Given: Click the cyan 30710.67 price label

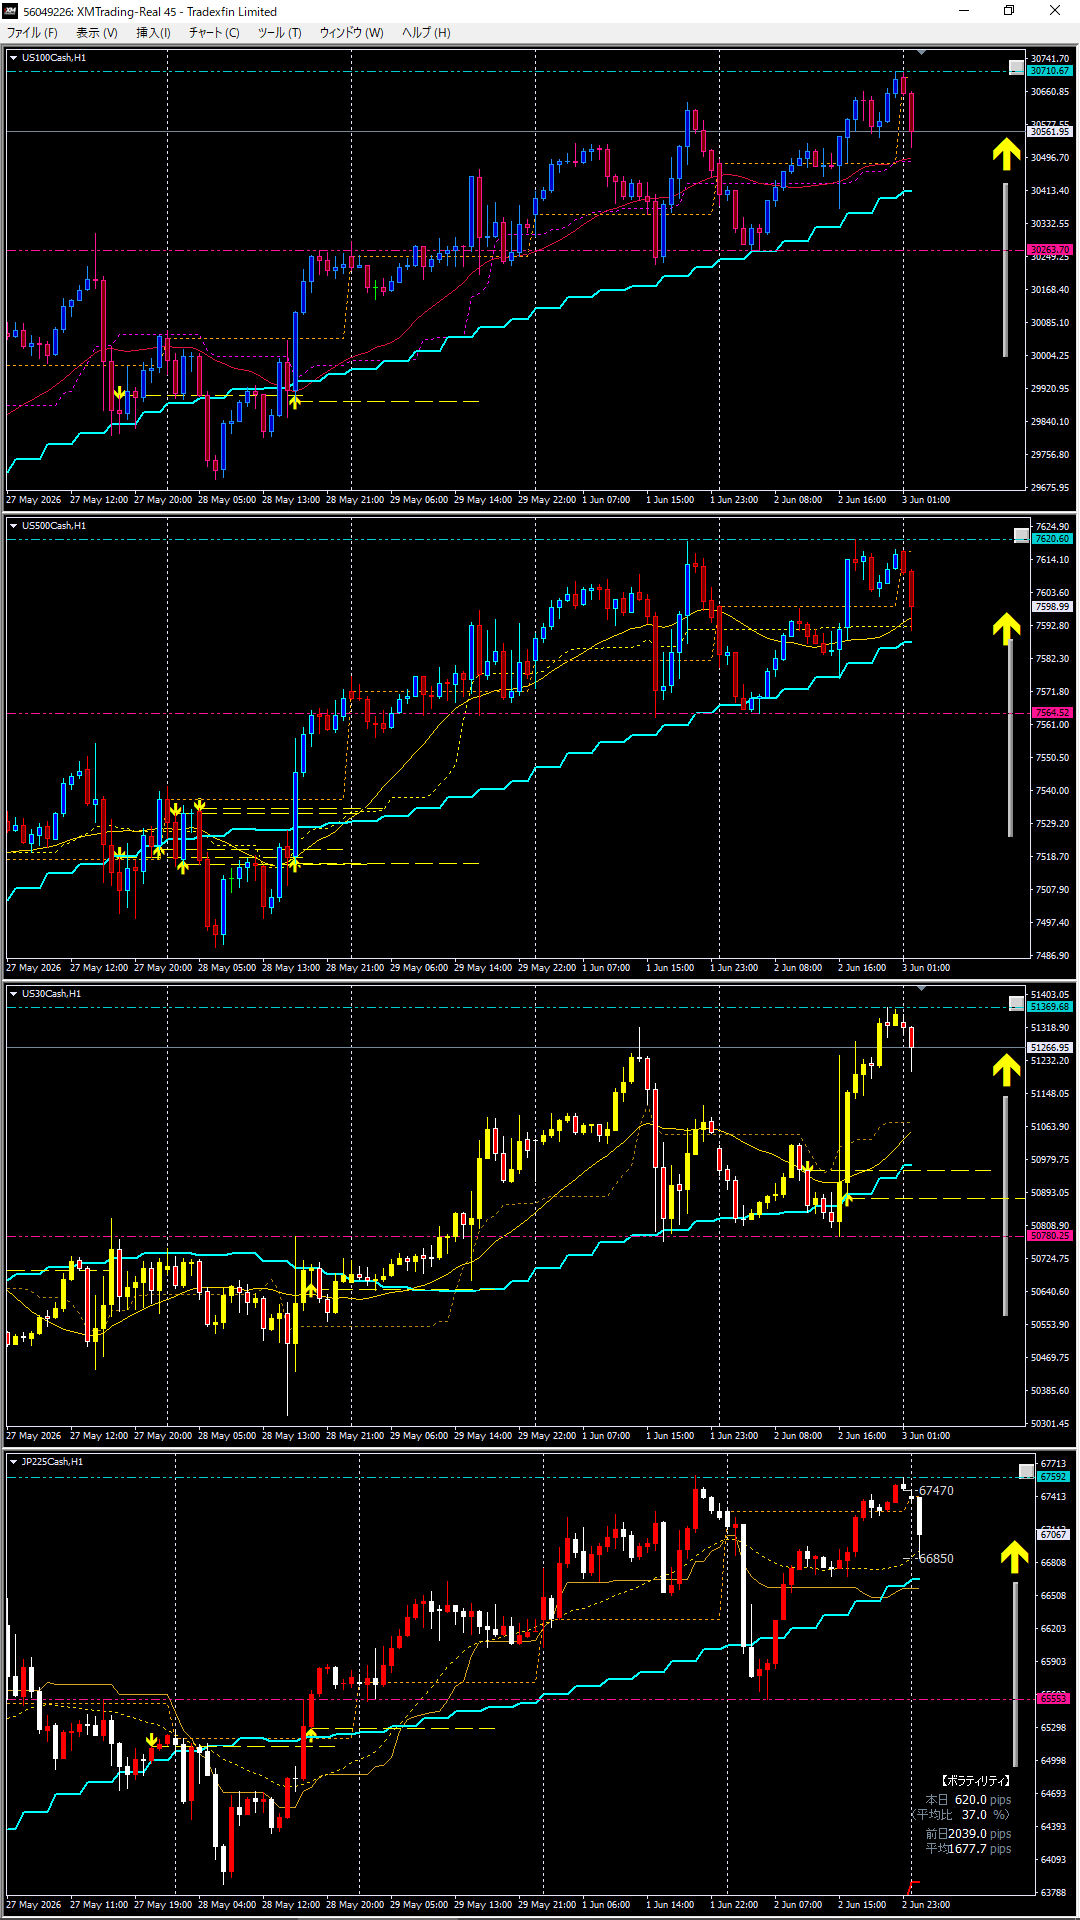Looking at the screenshot, I should point(1050,71).
